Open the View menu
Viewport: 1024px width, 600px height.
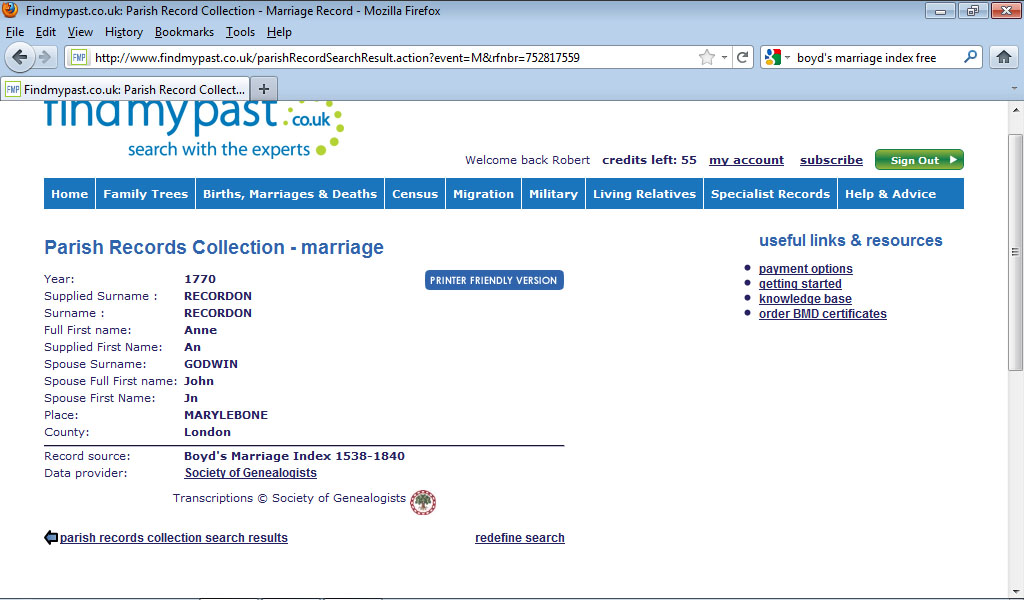(x=80, y=32)
